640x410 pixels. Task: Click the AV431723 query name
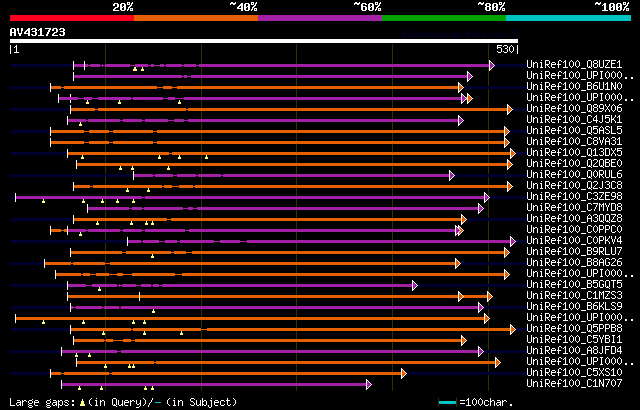pyautogui.click(x=38, y=32)
